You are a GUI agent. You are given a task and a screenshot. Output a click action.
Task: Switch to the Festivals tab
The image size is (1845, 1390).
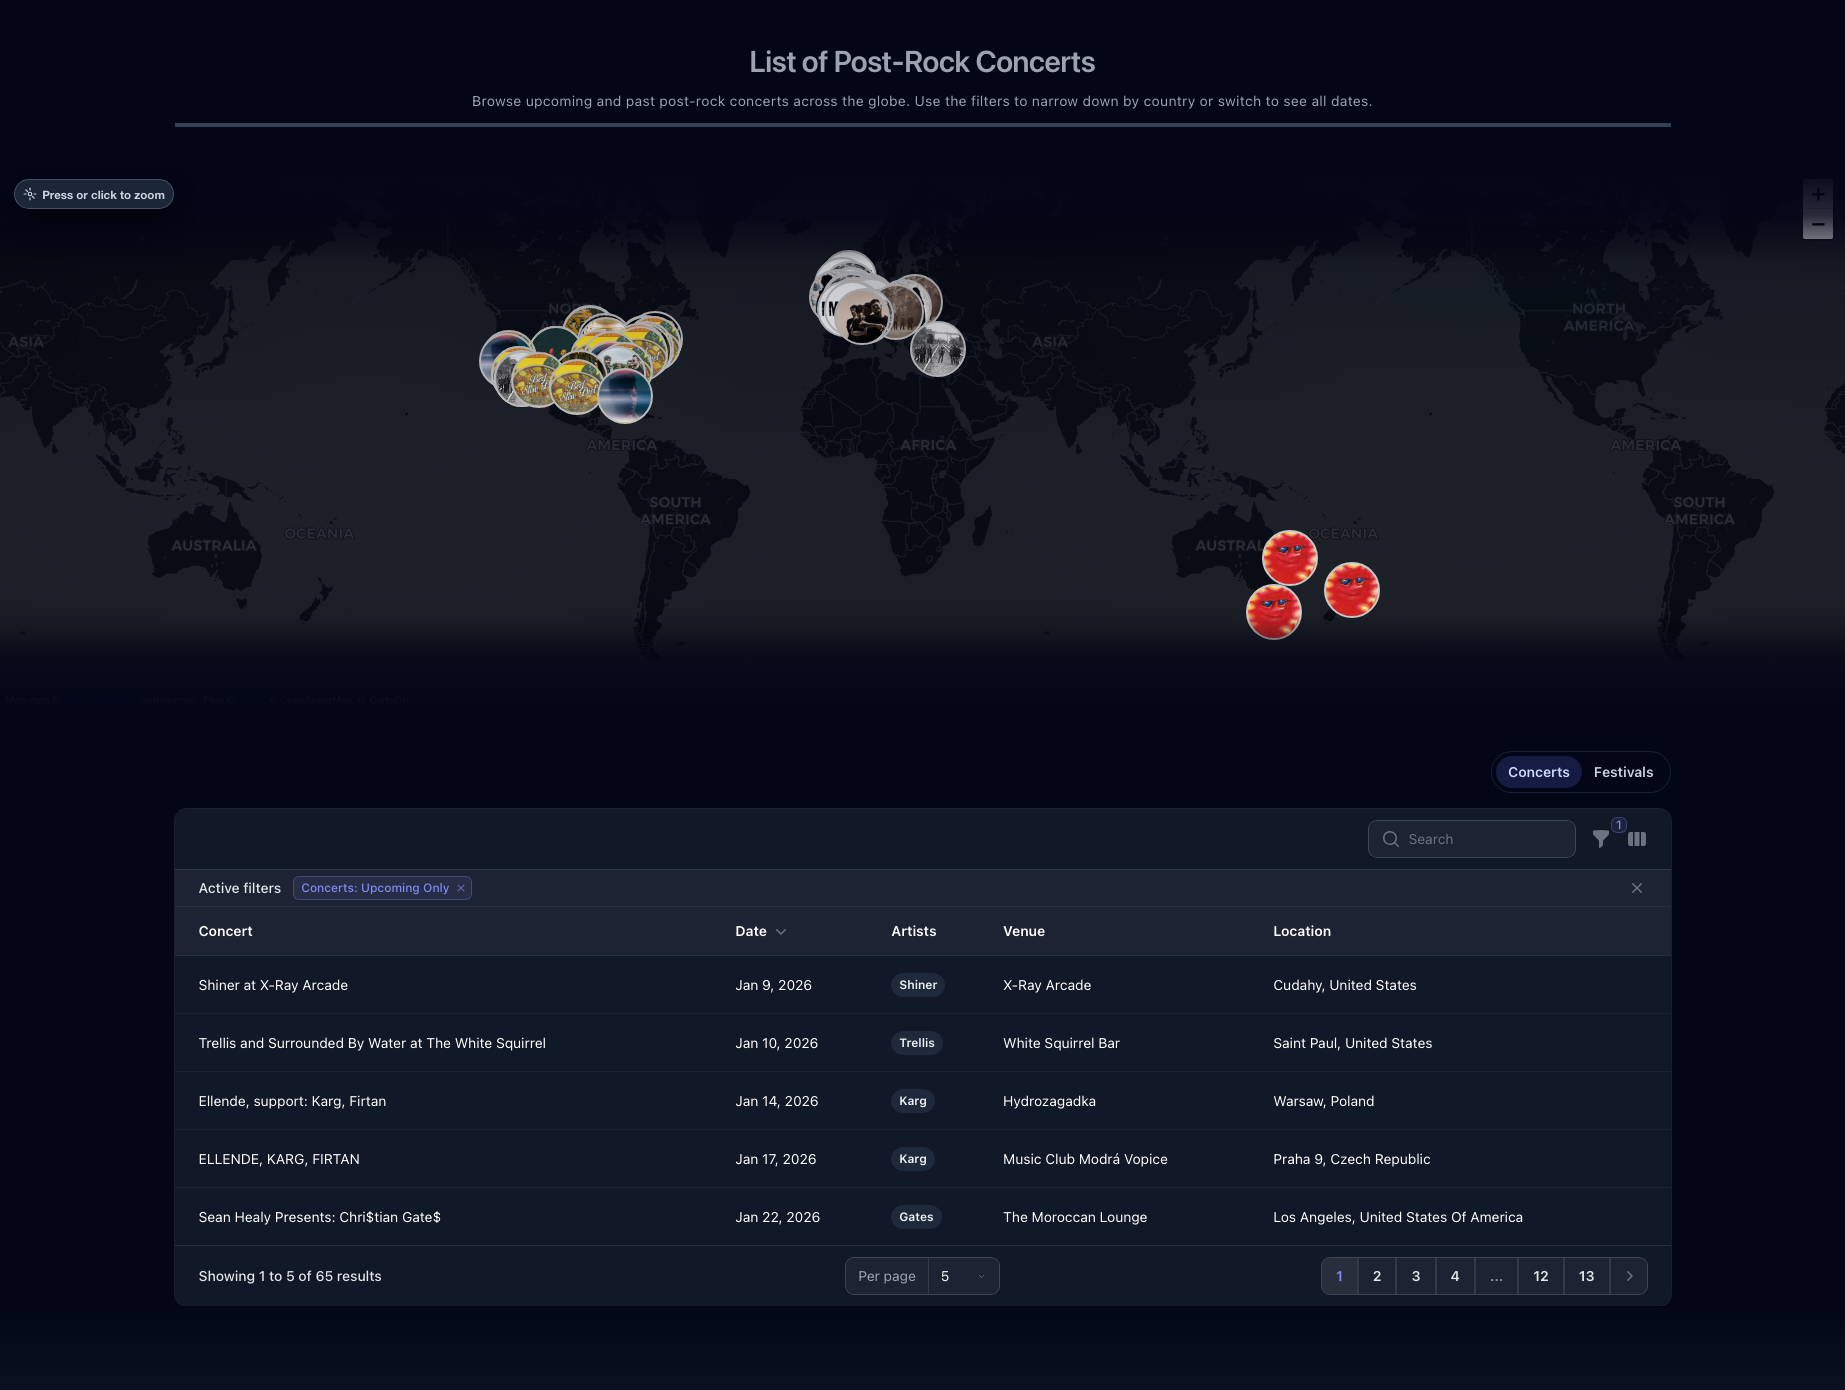point(1623,772)
